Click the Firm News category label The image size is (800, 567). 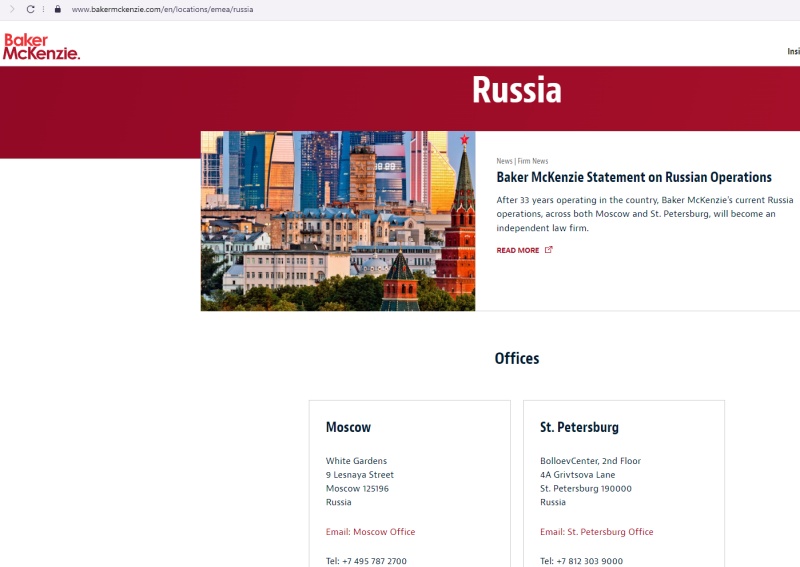click(533, 161)
